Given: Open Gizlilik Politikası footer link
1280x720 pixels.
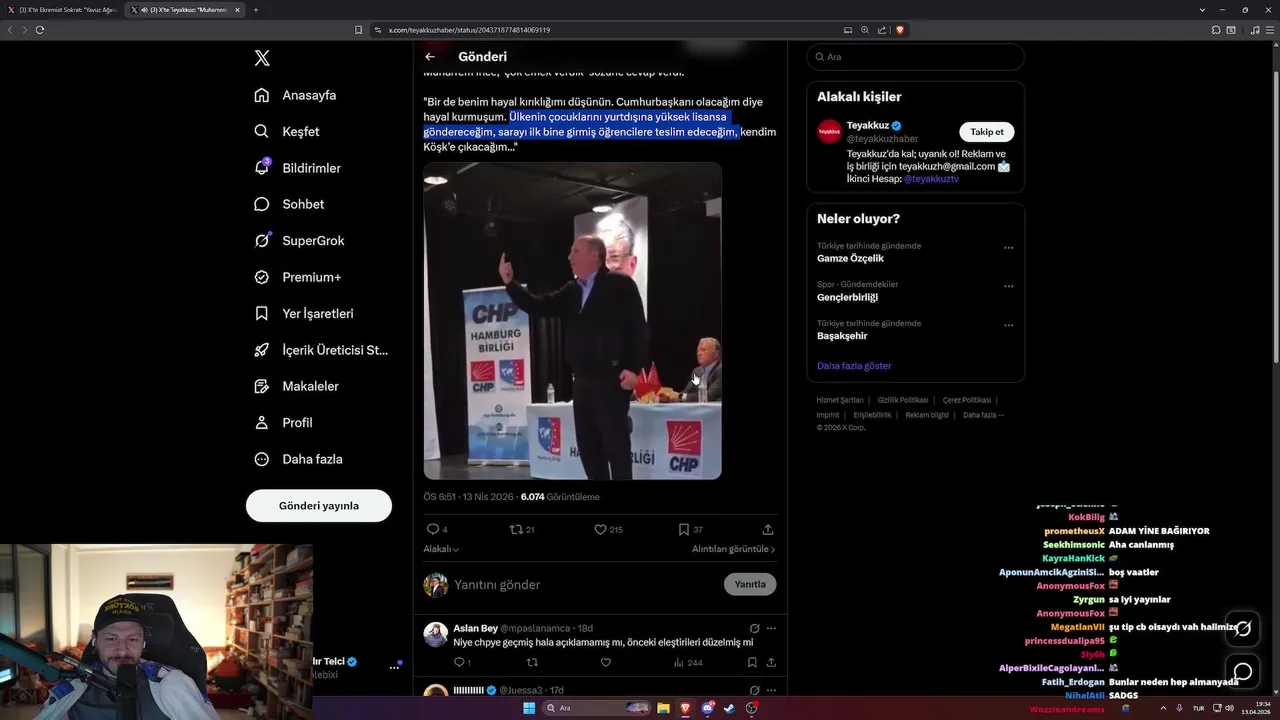Looking at the screenshot, I should (903, 400).
